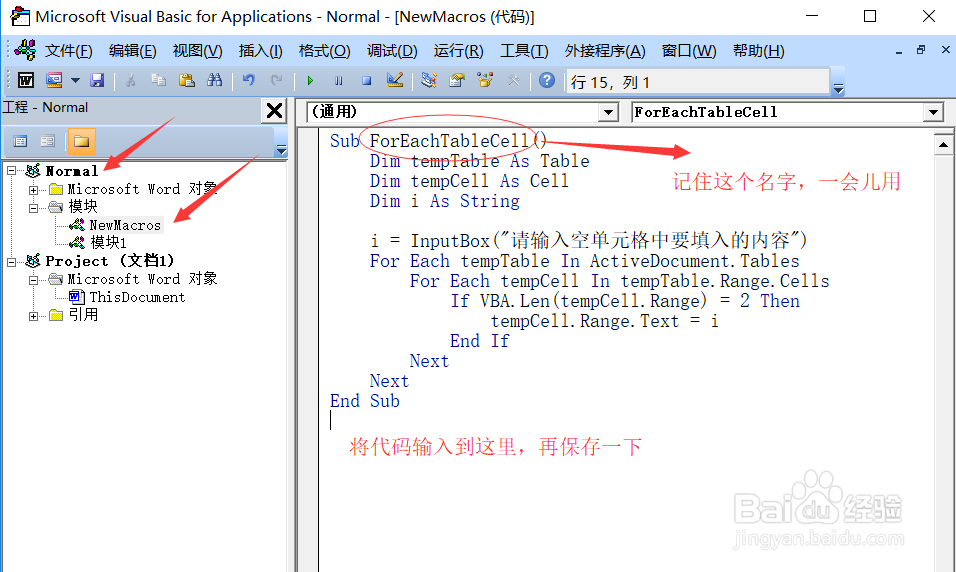
Task: Open the 工具(T) menu
Action: point(524,51)
